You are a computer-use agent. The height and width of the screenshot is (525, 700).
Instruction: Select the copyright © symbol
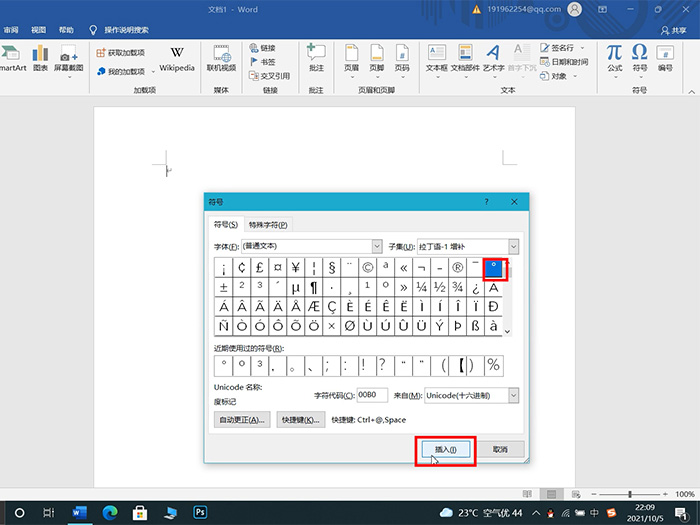point(367,268)
